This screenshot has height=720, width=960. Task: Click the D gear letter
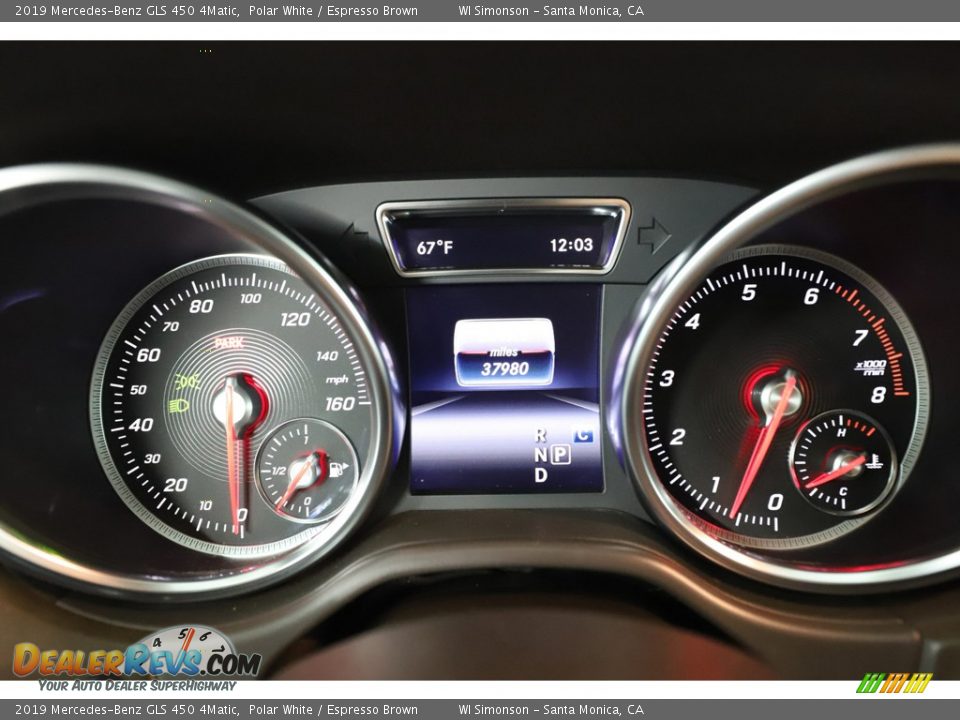pos(541,474)
